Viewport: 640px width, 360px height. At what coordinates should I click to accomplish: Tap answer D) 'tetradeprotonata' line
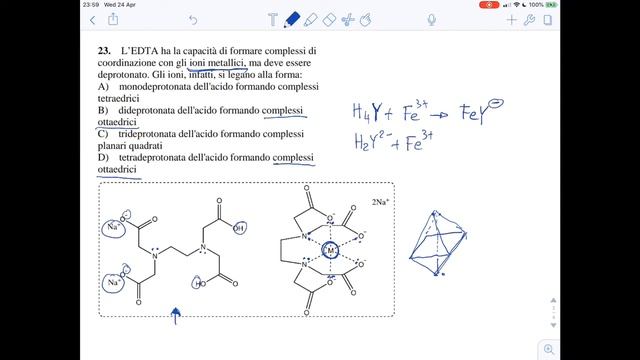(206, 158)
